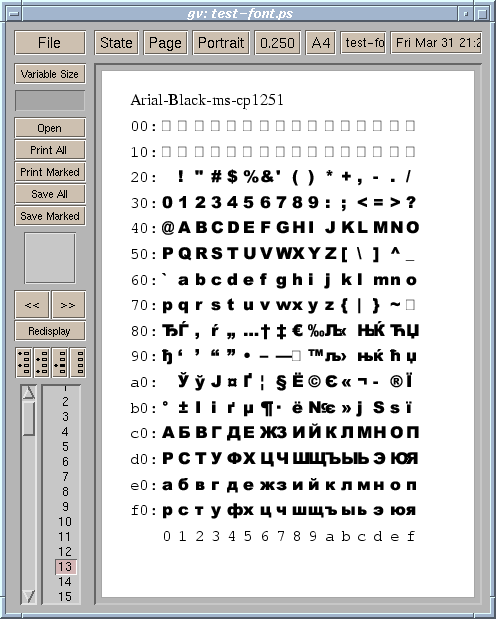This screenshot has width=496, height=619.
Task: Click the Save All button
Action: click(50, 194)
